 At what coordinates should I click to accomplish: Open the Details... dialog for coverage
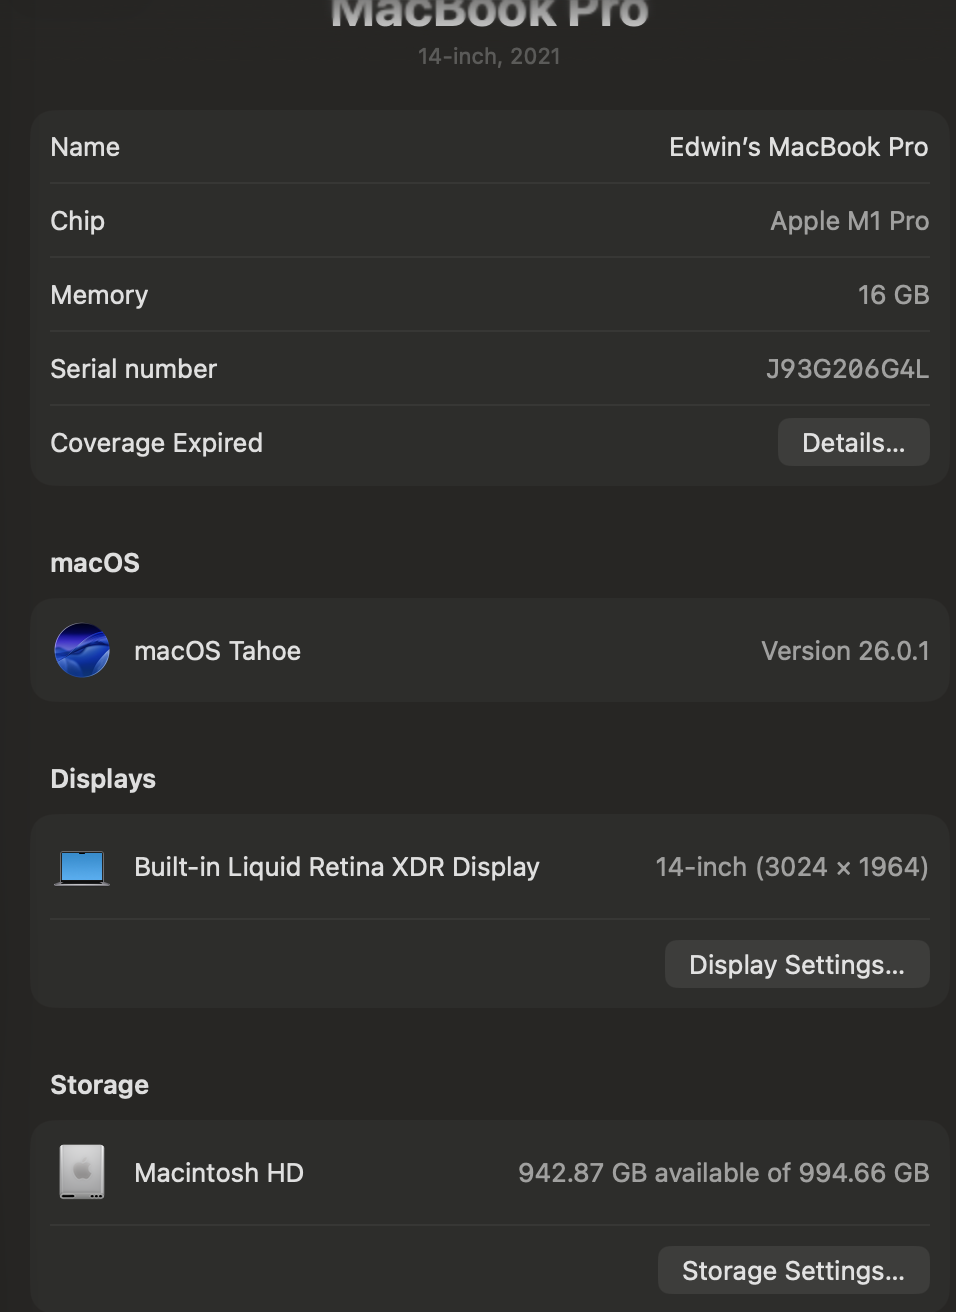tap(853, 442)
